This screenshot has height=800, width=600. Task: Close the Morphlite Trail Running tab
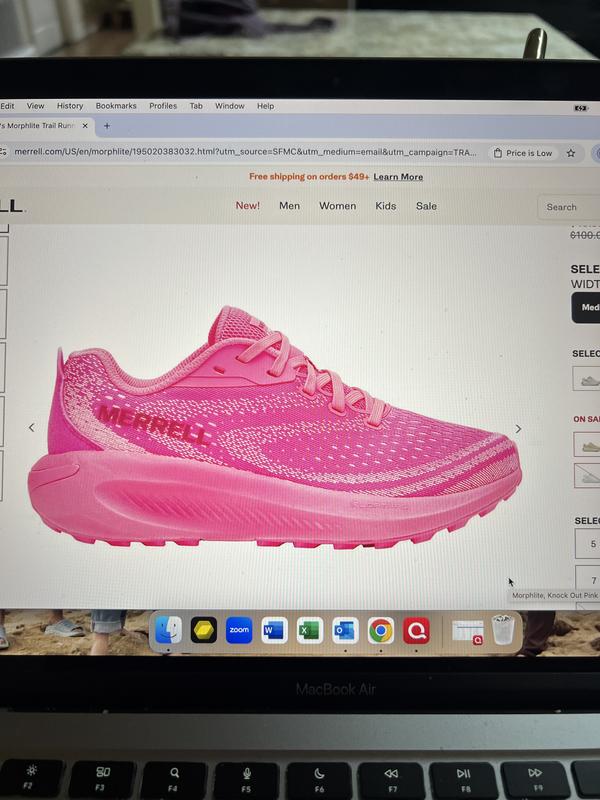(85, 126)
